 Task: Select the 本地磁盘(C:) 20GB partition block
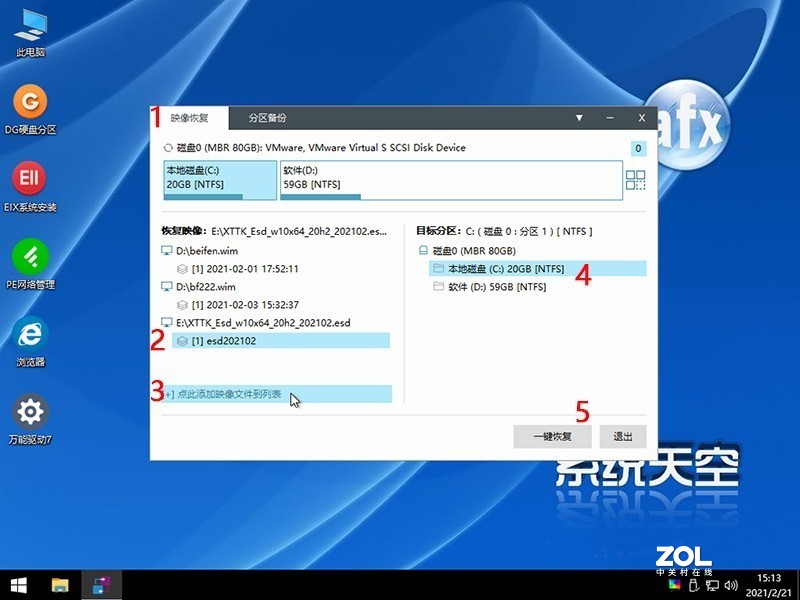[x=220, y=180]
